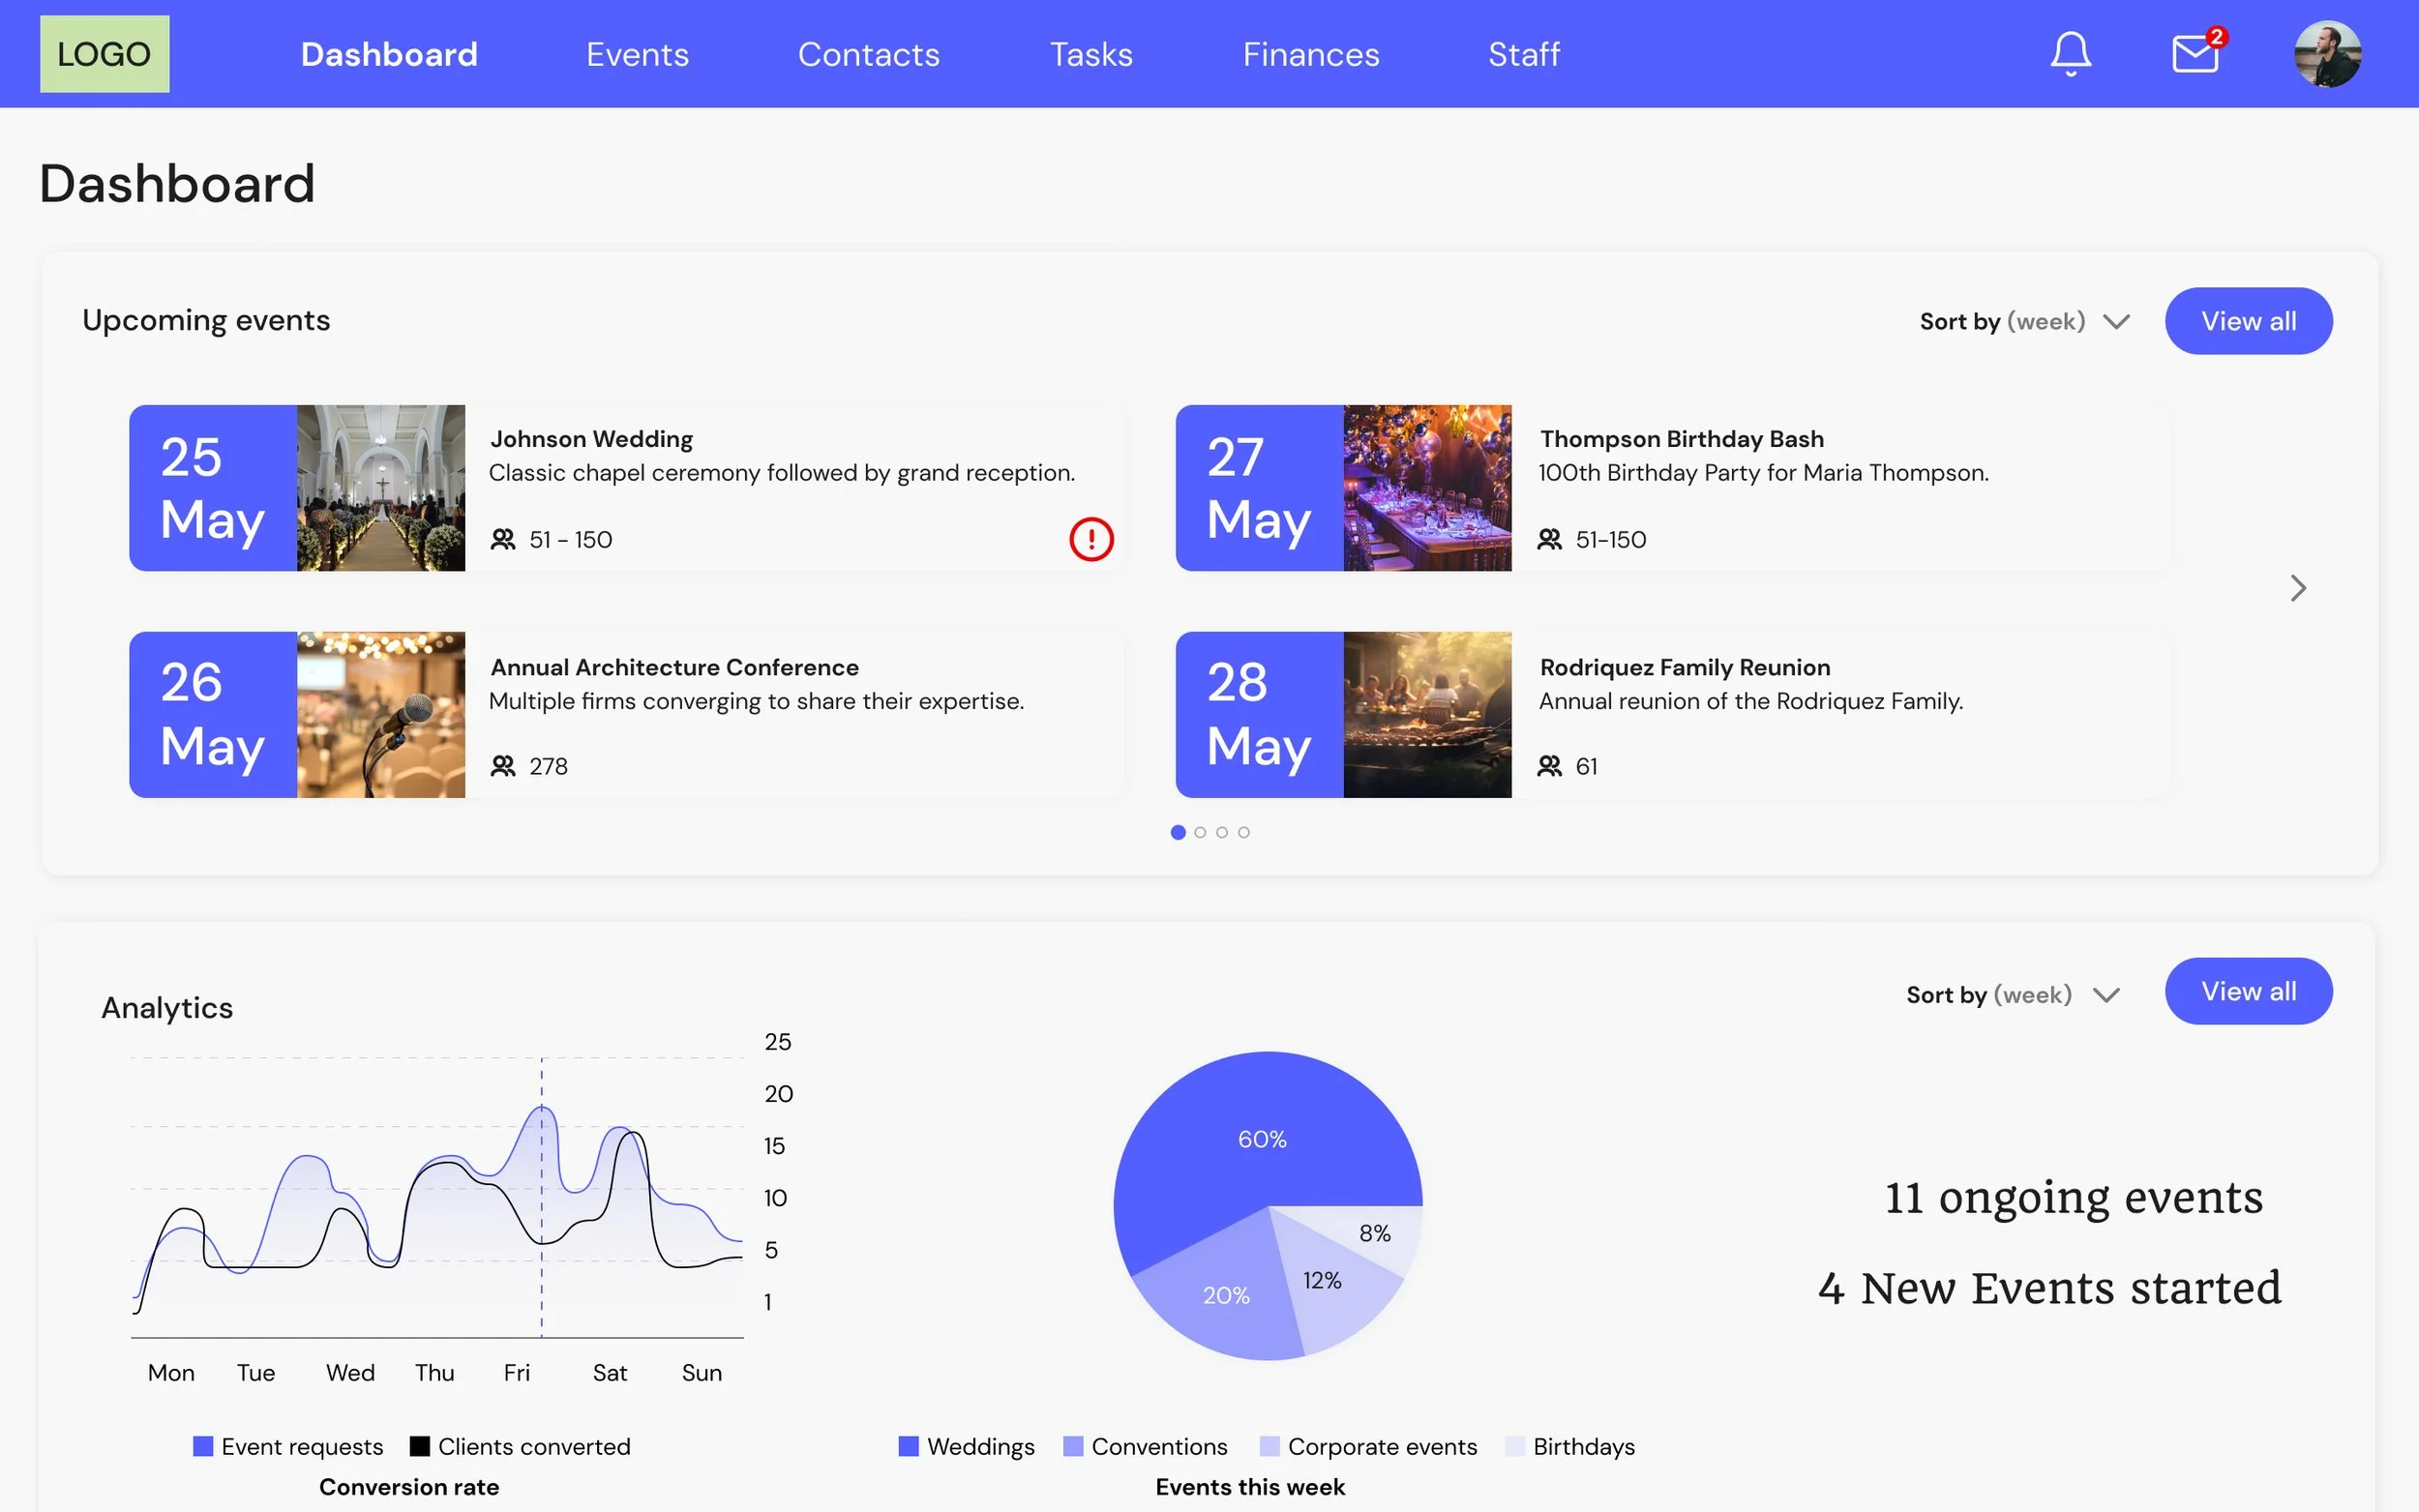Click View all in Analytics section
Viewport: 2419px width, 1512px height.
click(x=2248, y=991)
